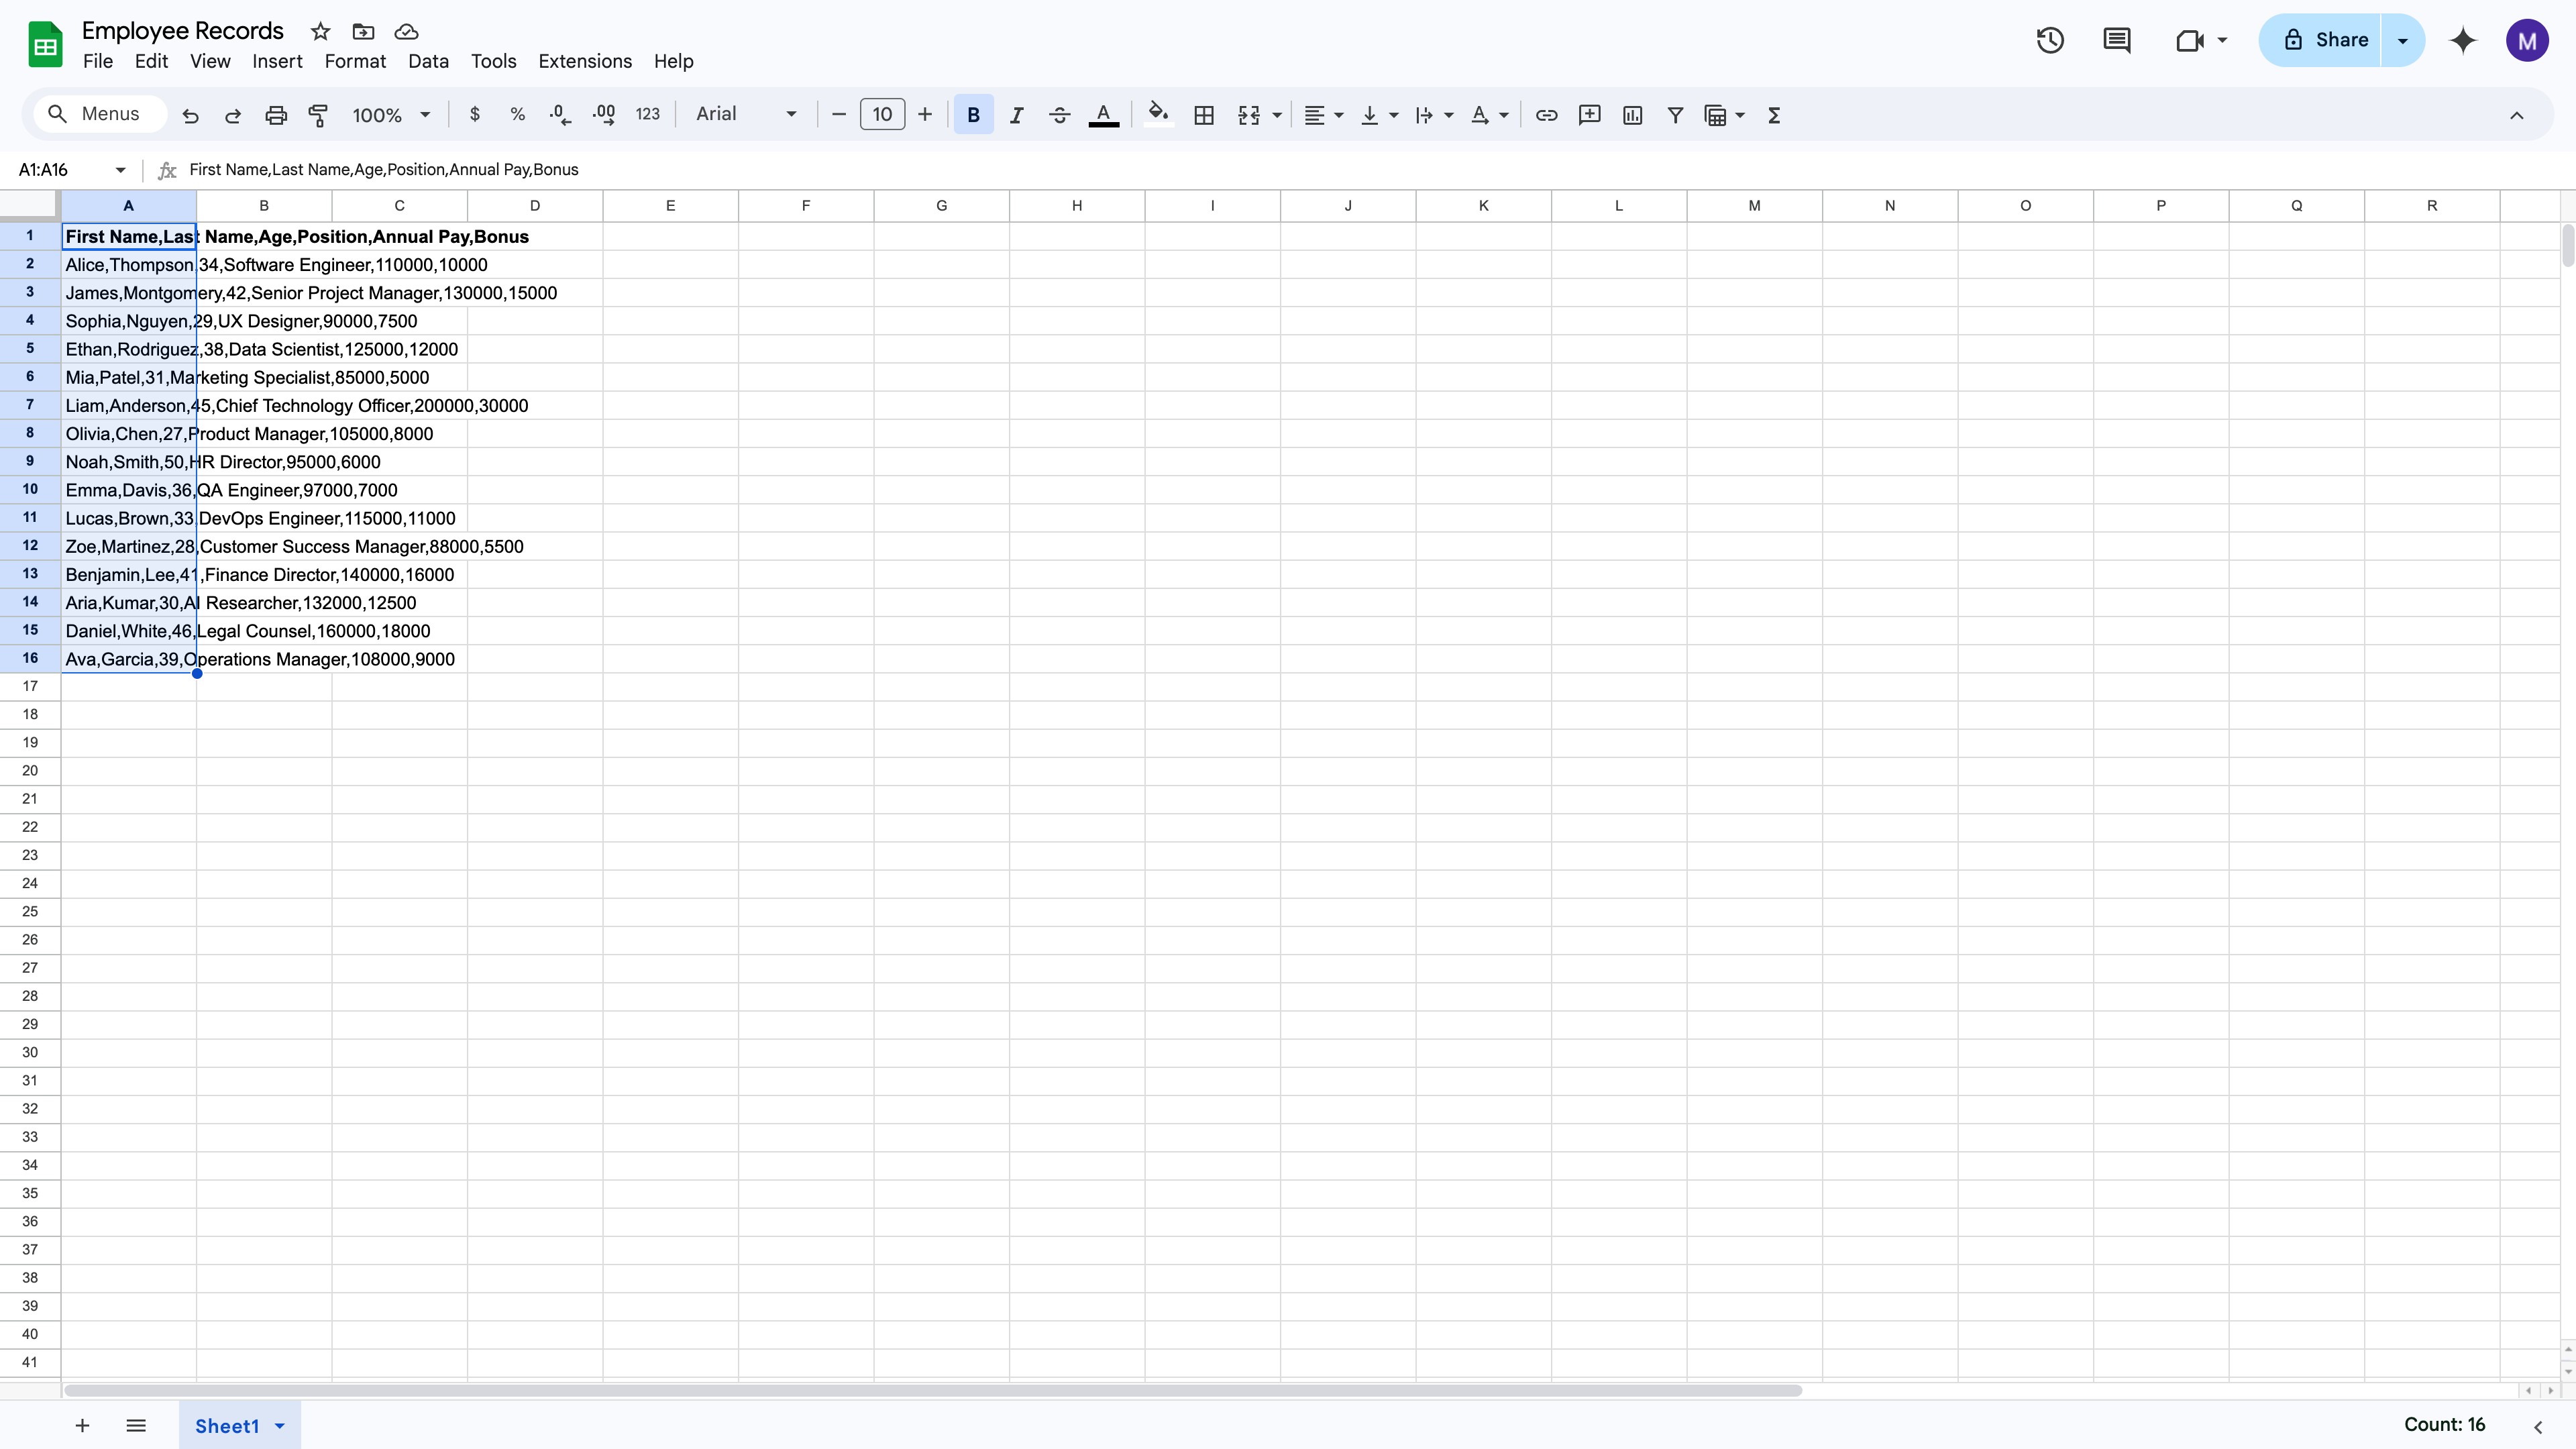
Task: Open the View menu
Action: 210,61
